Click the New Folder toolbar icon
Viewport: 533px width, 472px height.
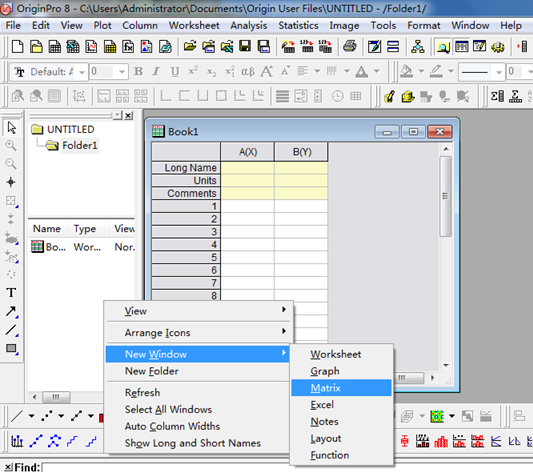(x=36, y=47)
